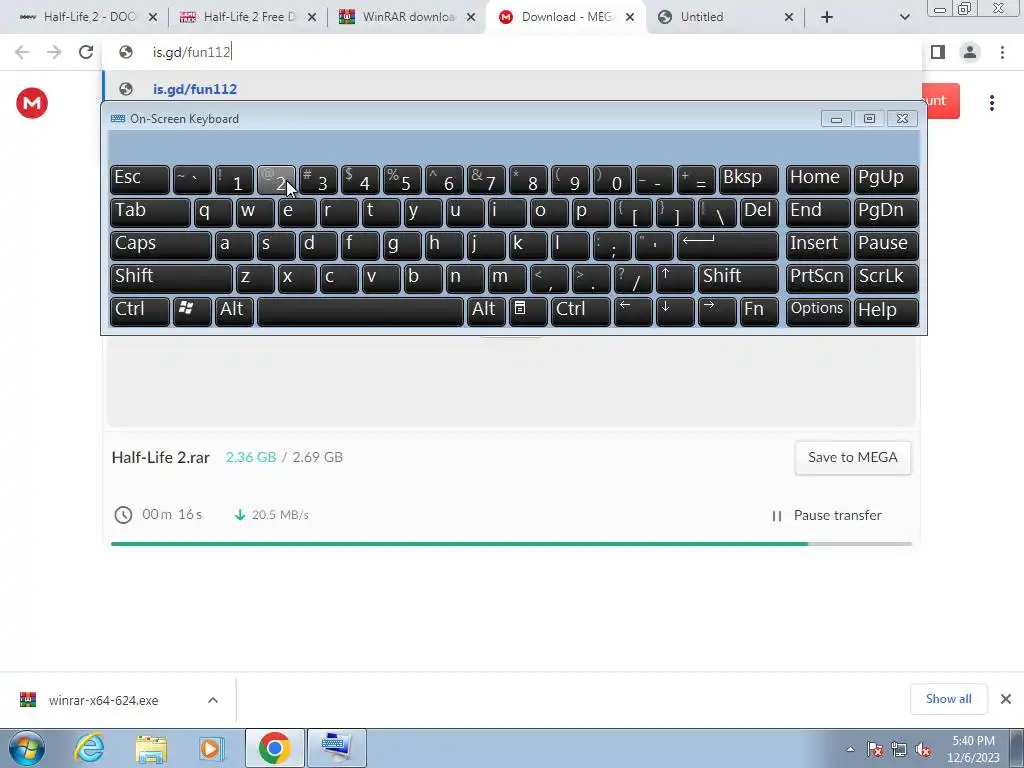Switch to Untitled tab
The width and height of the screenshot is (1024, 768).
pyautogui.click(x=725, y=17)
